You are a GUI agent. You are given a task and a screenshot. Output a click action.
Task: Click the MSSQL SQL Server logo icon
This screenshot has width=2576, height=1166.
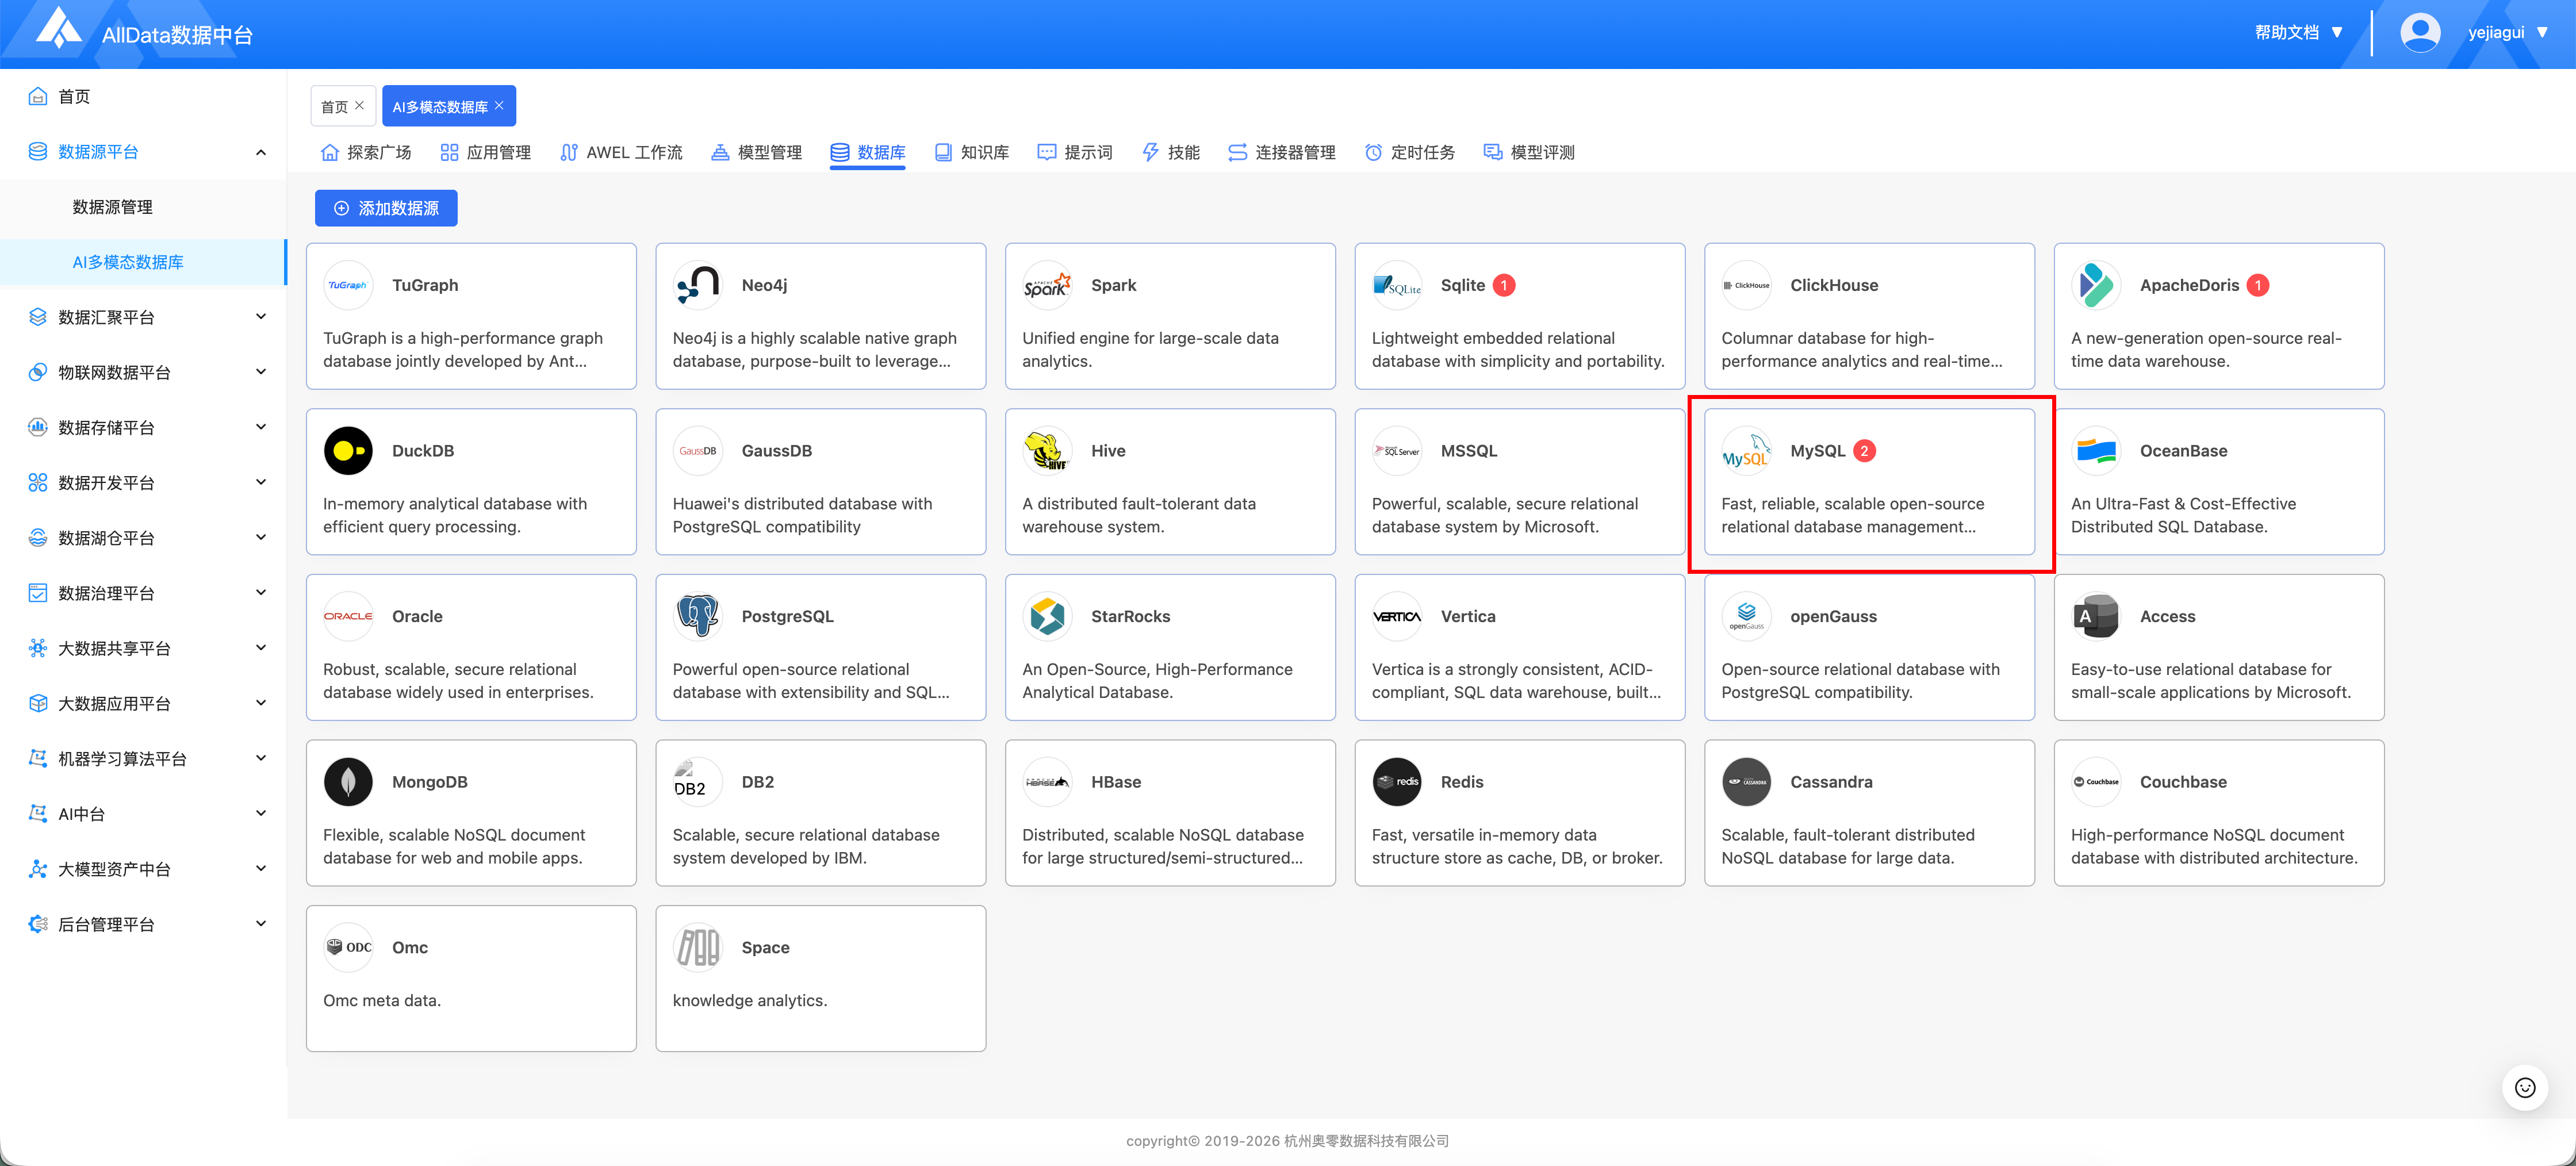pyautogui.click(x=1397, y=451)
